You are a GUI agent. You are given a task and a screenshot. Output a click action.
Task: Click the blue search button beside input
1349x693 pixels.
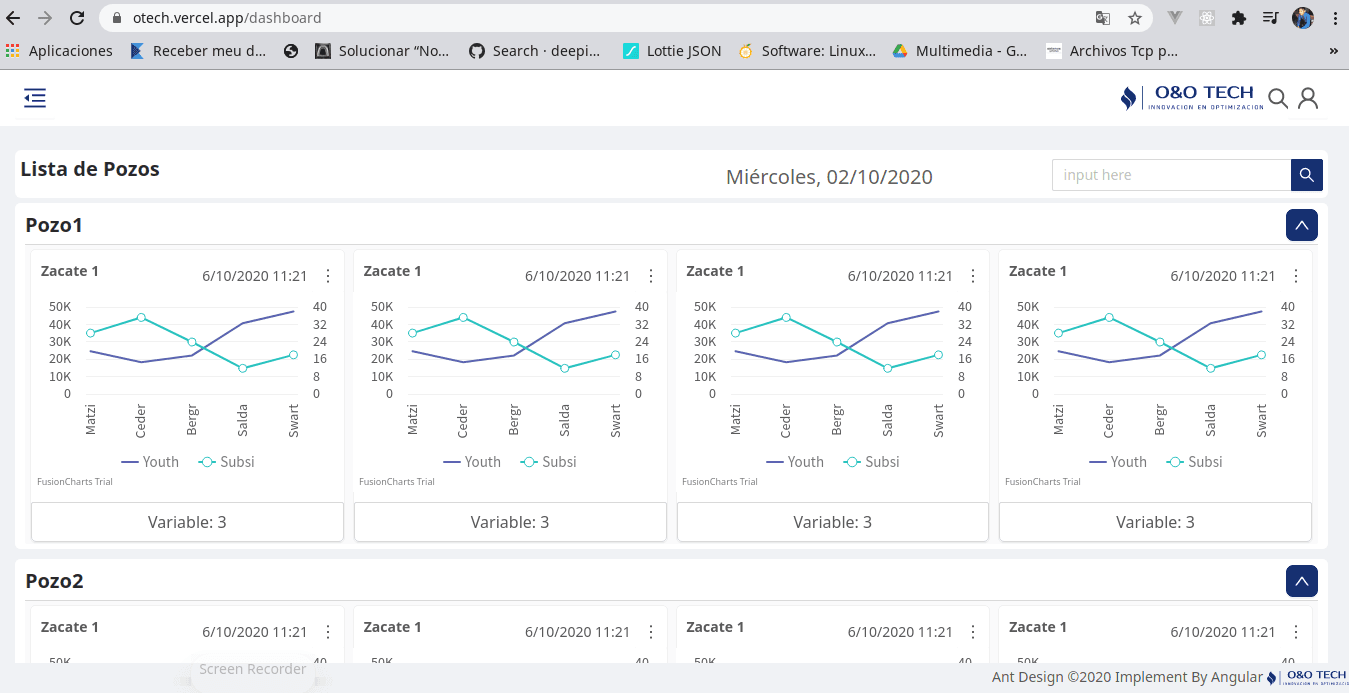pyautogui.click(x=1307, y=175)
